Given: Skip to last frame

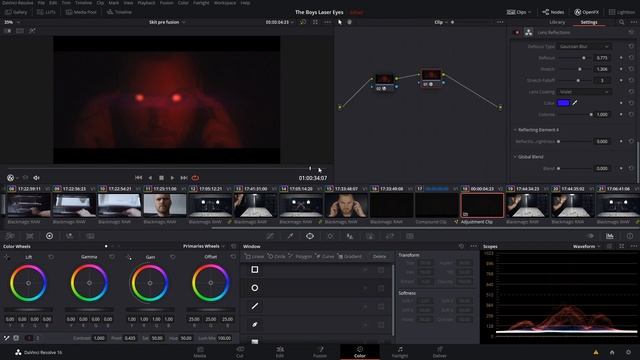Looking at the screenshot, I should (184, 178).
